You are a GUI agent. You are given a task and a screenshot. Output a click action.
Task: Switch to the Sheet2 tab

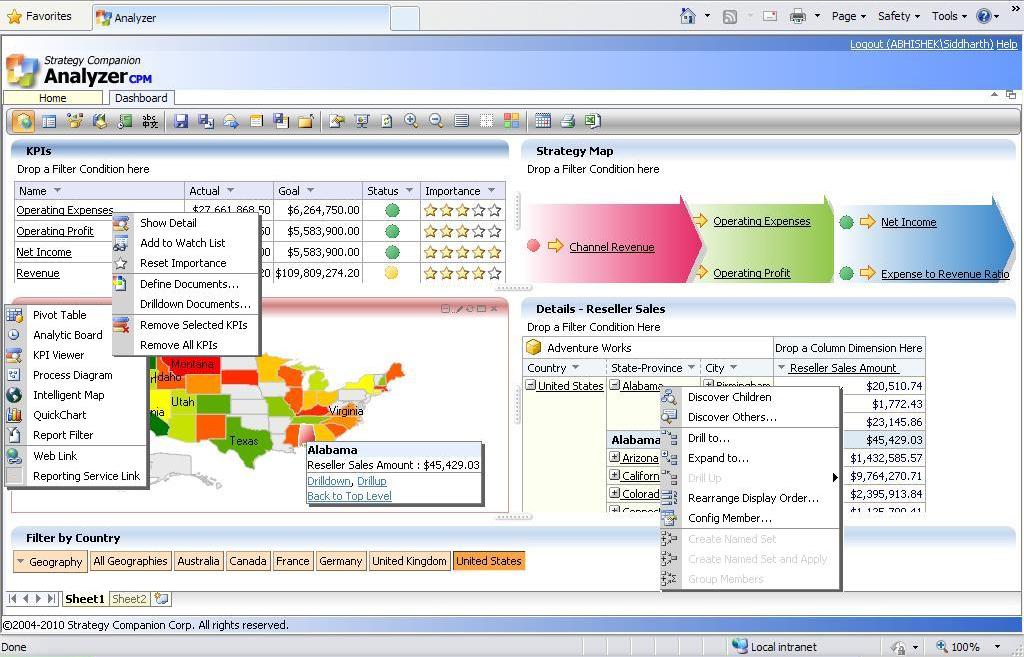click(x=129, y=599)
